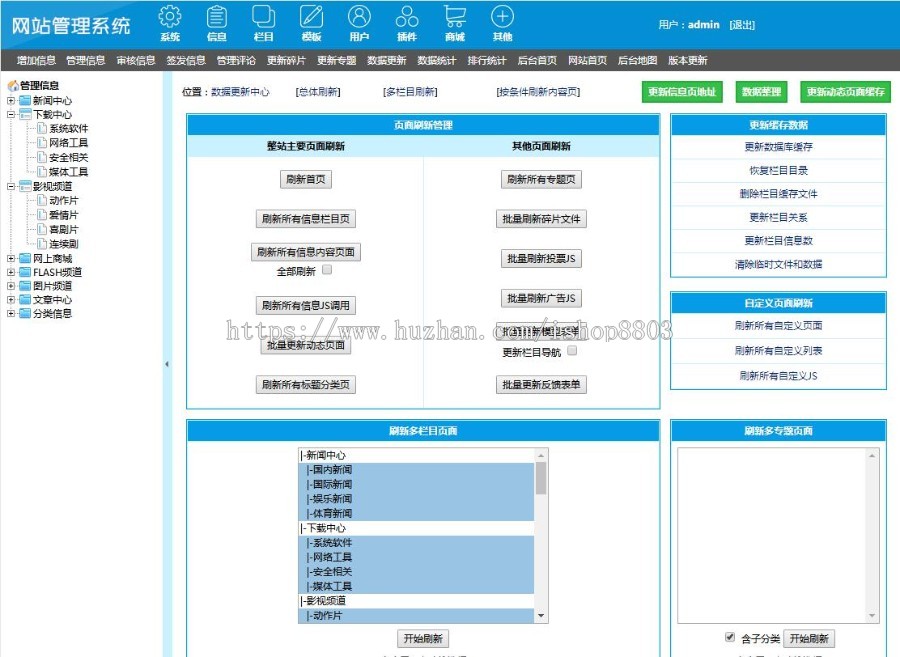Viewport: 900px width, 657px height.
Task: Click the 批量更新反馈表单 button
Action: (x=541, y=384)
